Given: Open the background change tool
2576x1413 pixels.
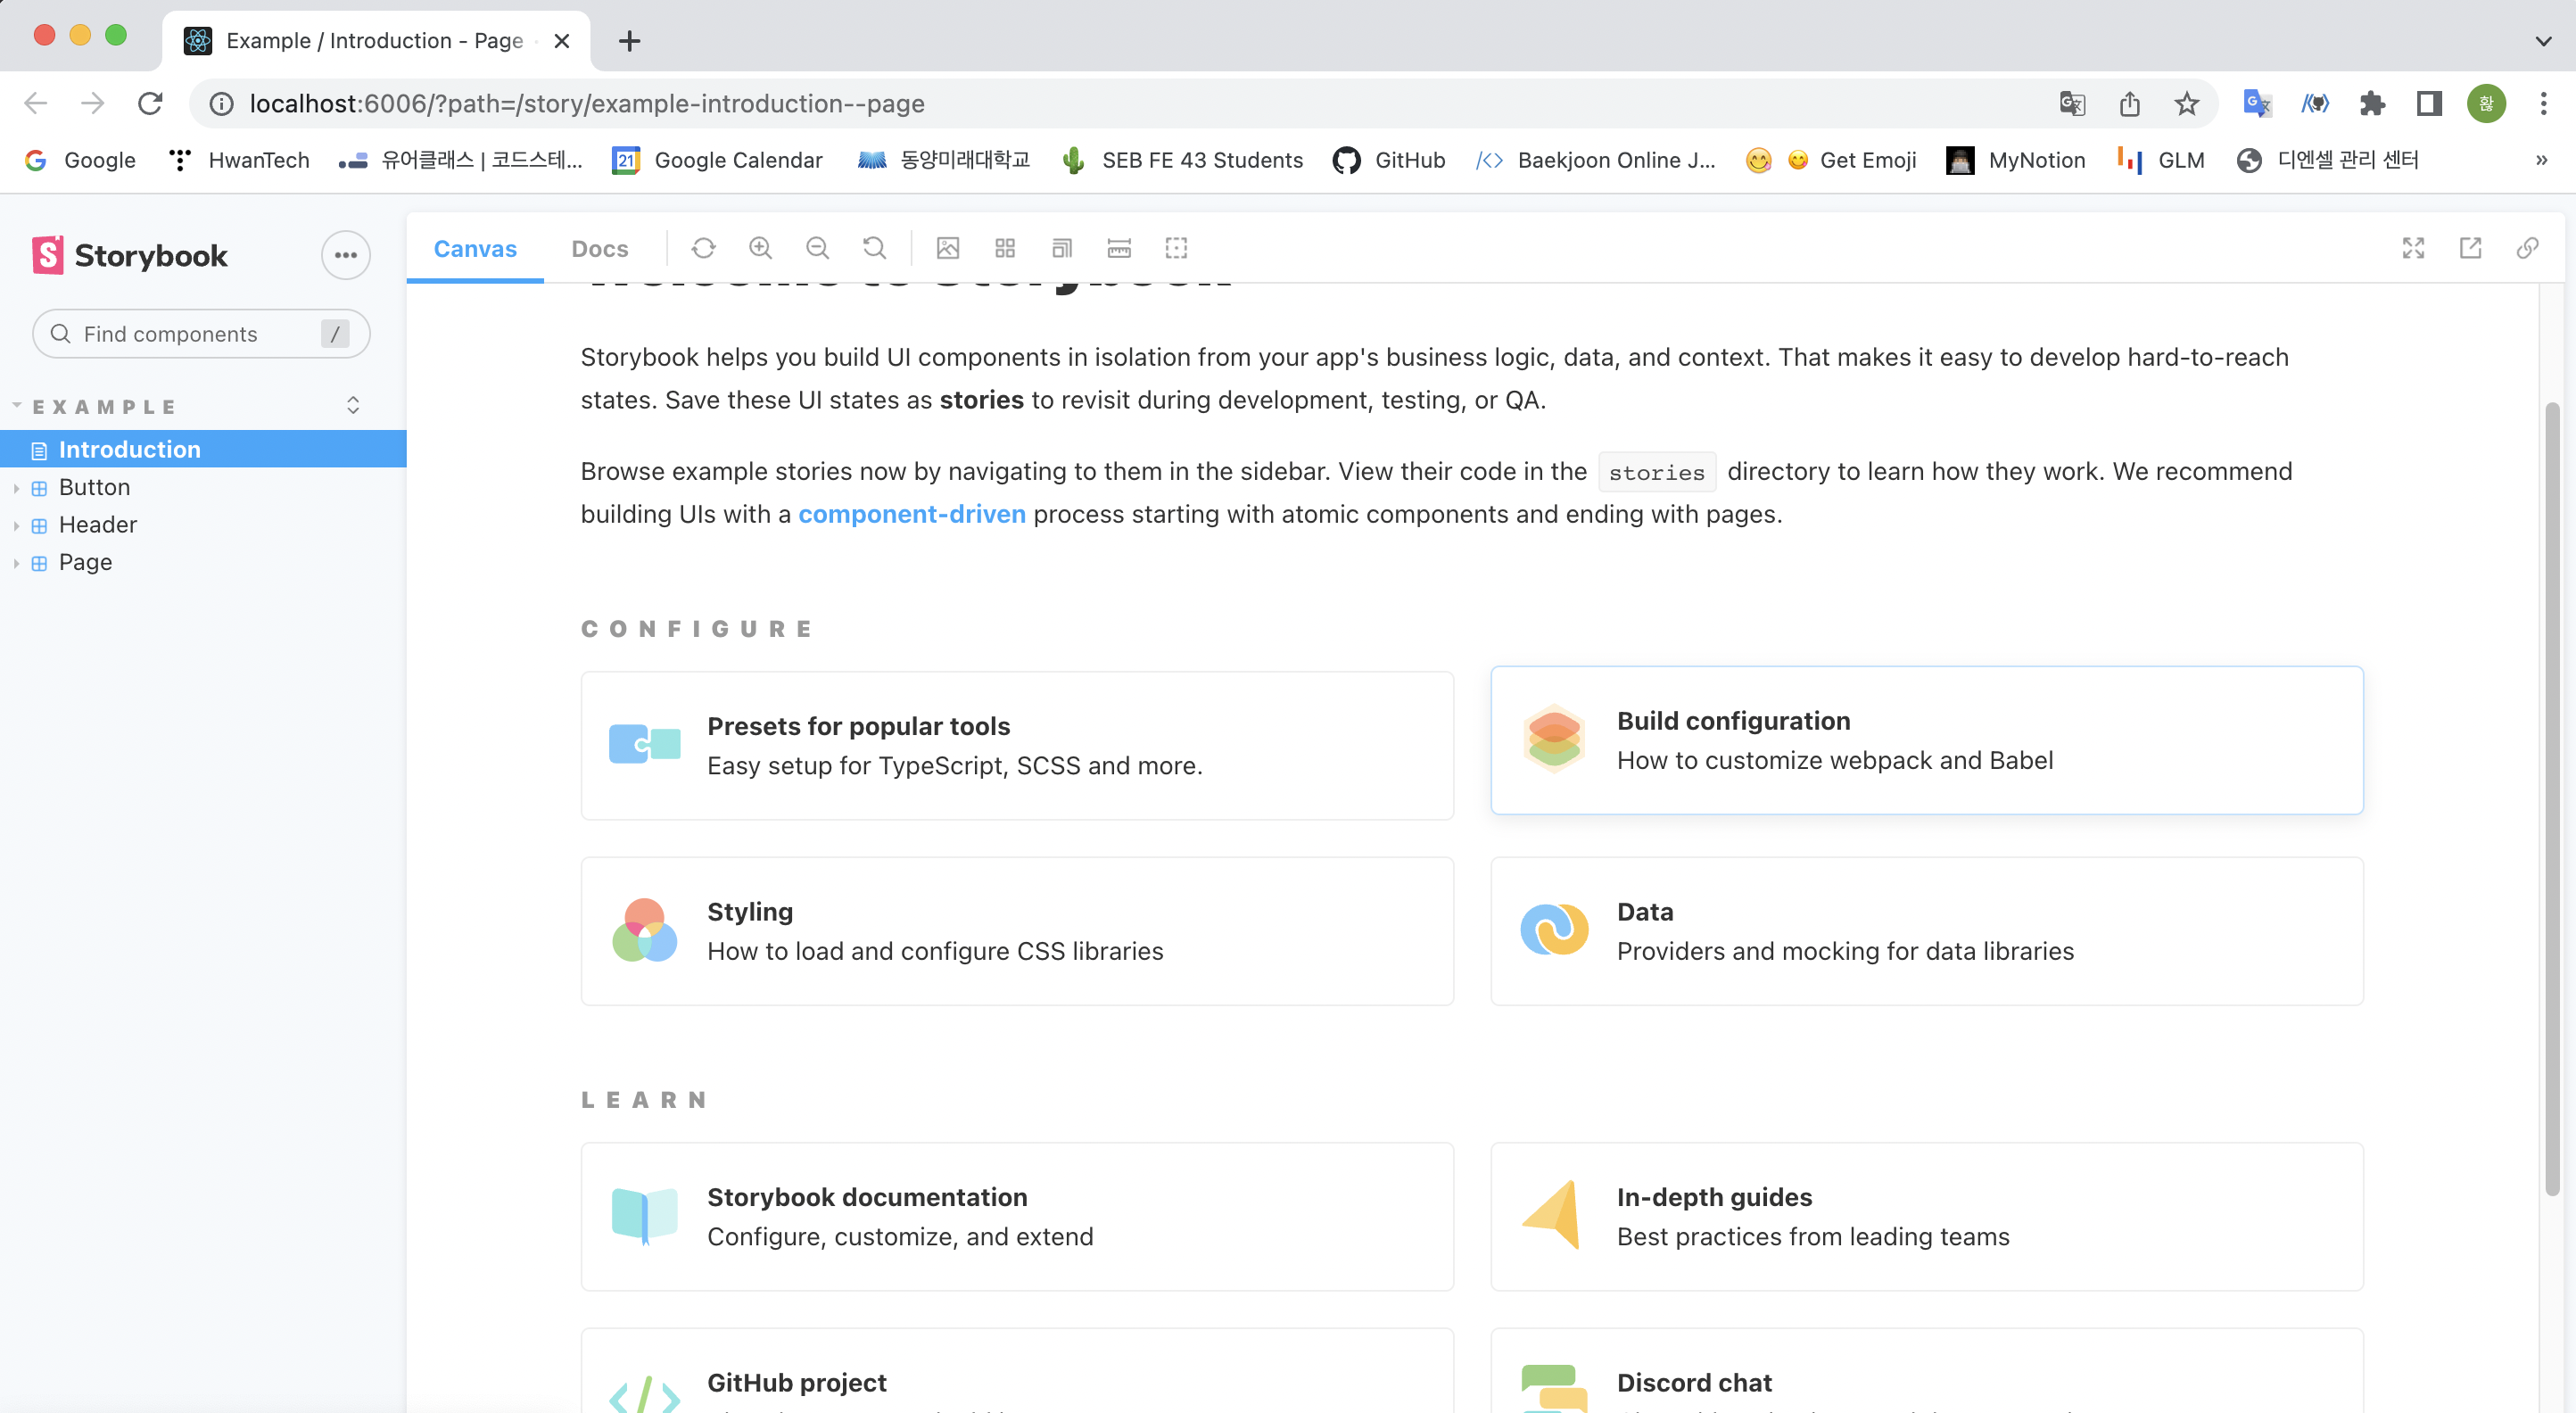Looking at the screenshot, I should pos(947,248).
